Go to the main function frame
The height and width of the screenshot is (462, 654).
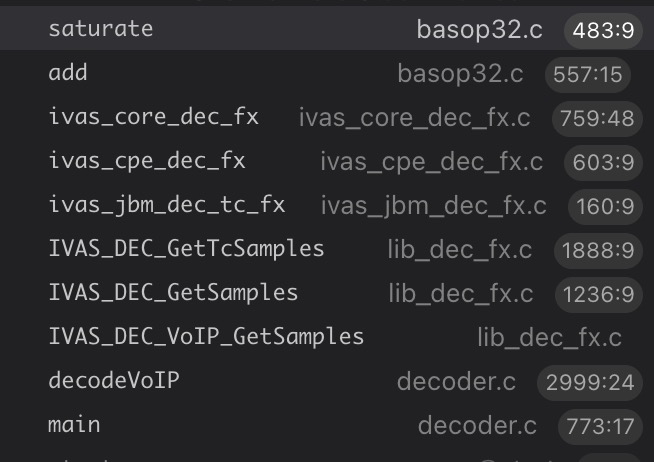tap(74, 425)
